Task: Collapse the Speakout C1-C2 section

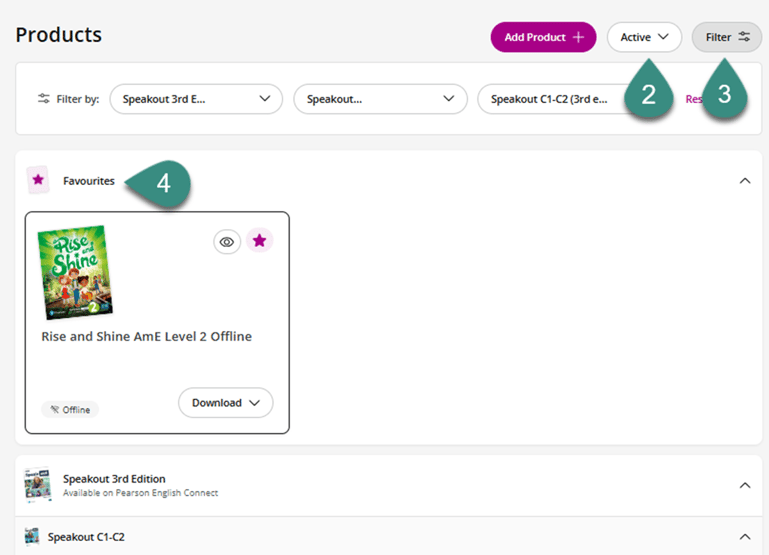Action: click(744, 537)
